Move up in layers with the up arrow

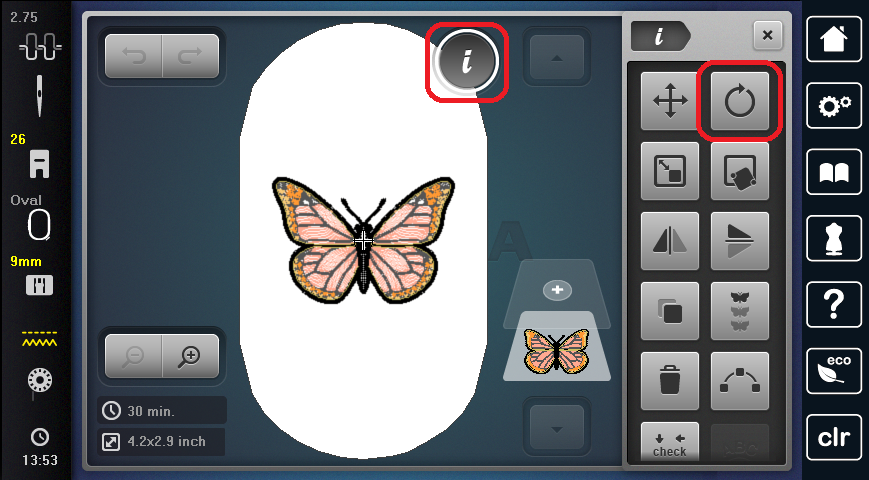click(x=557, y=58)
